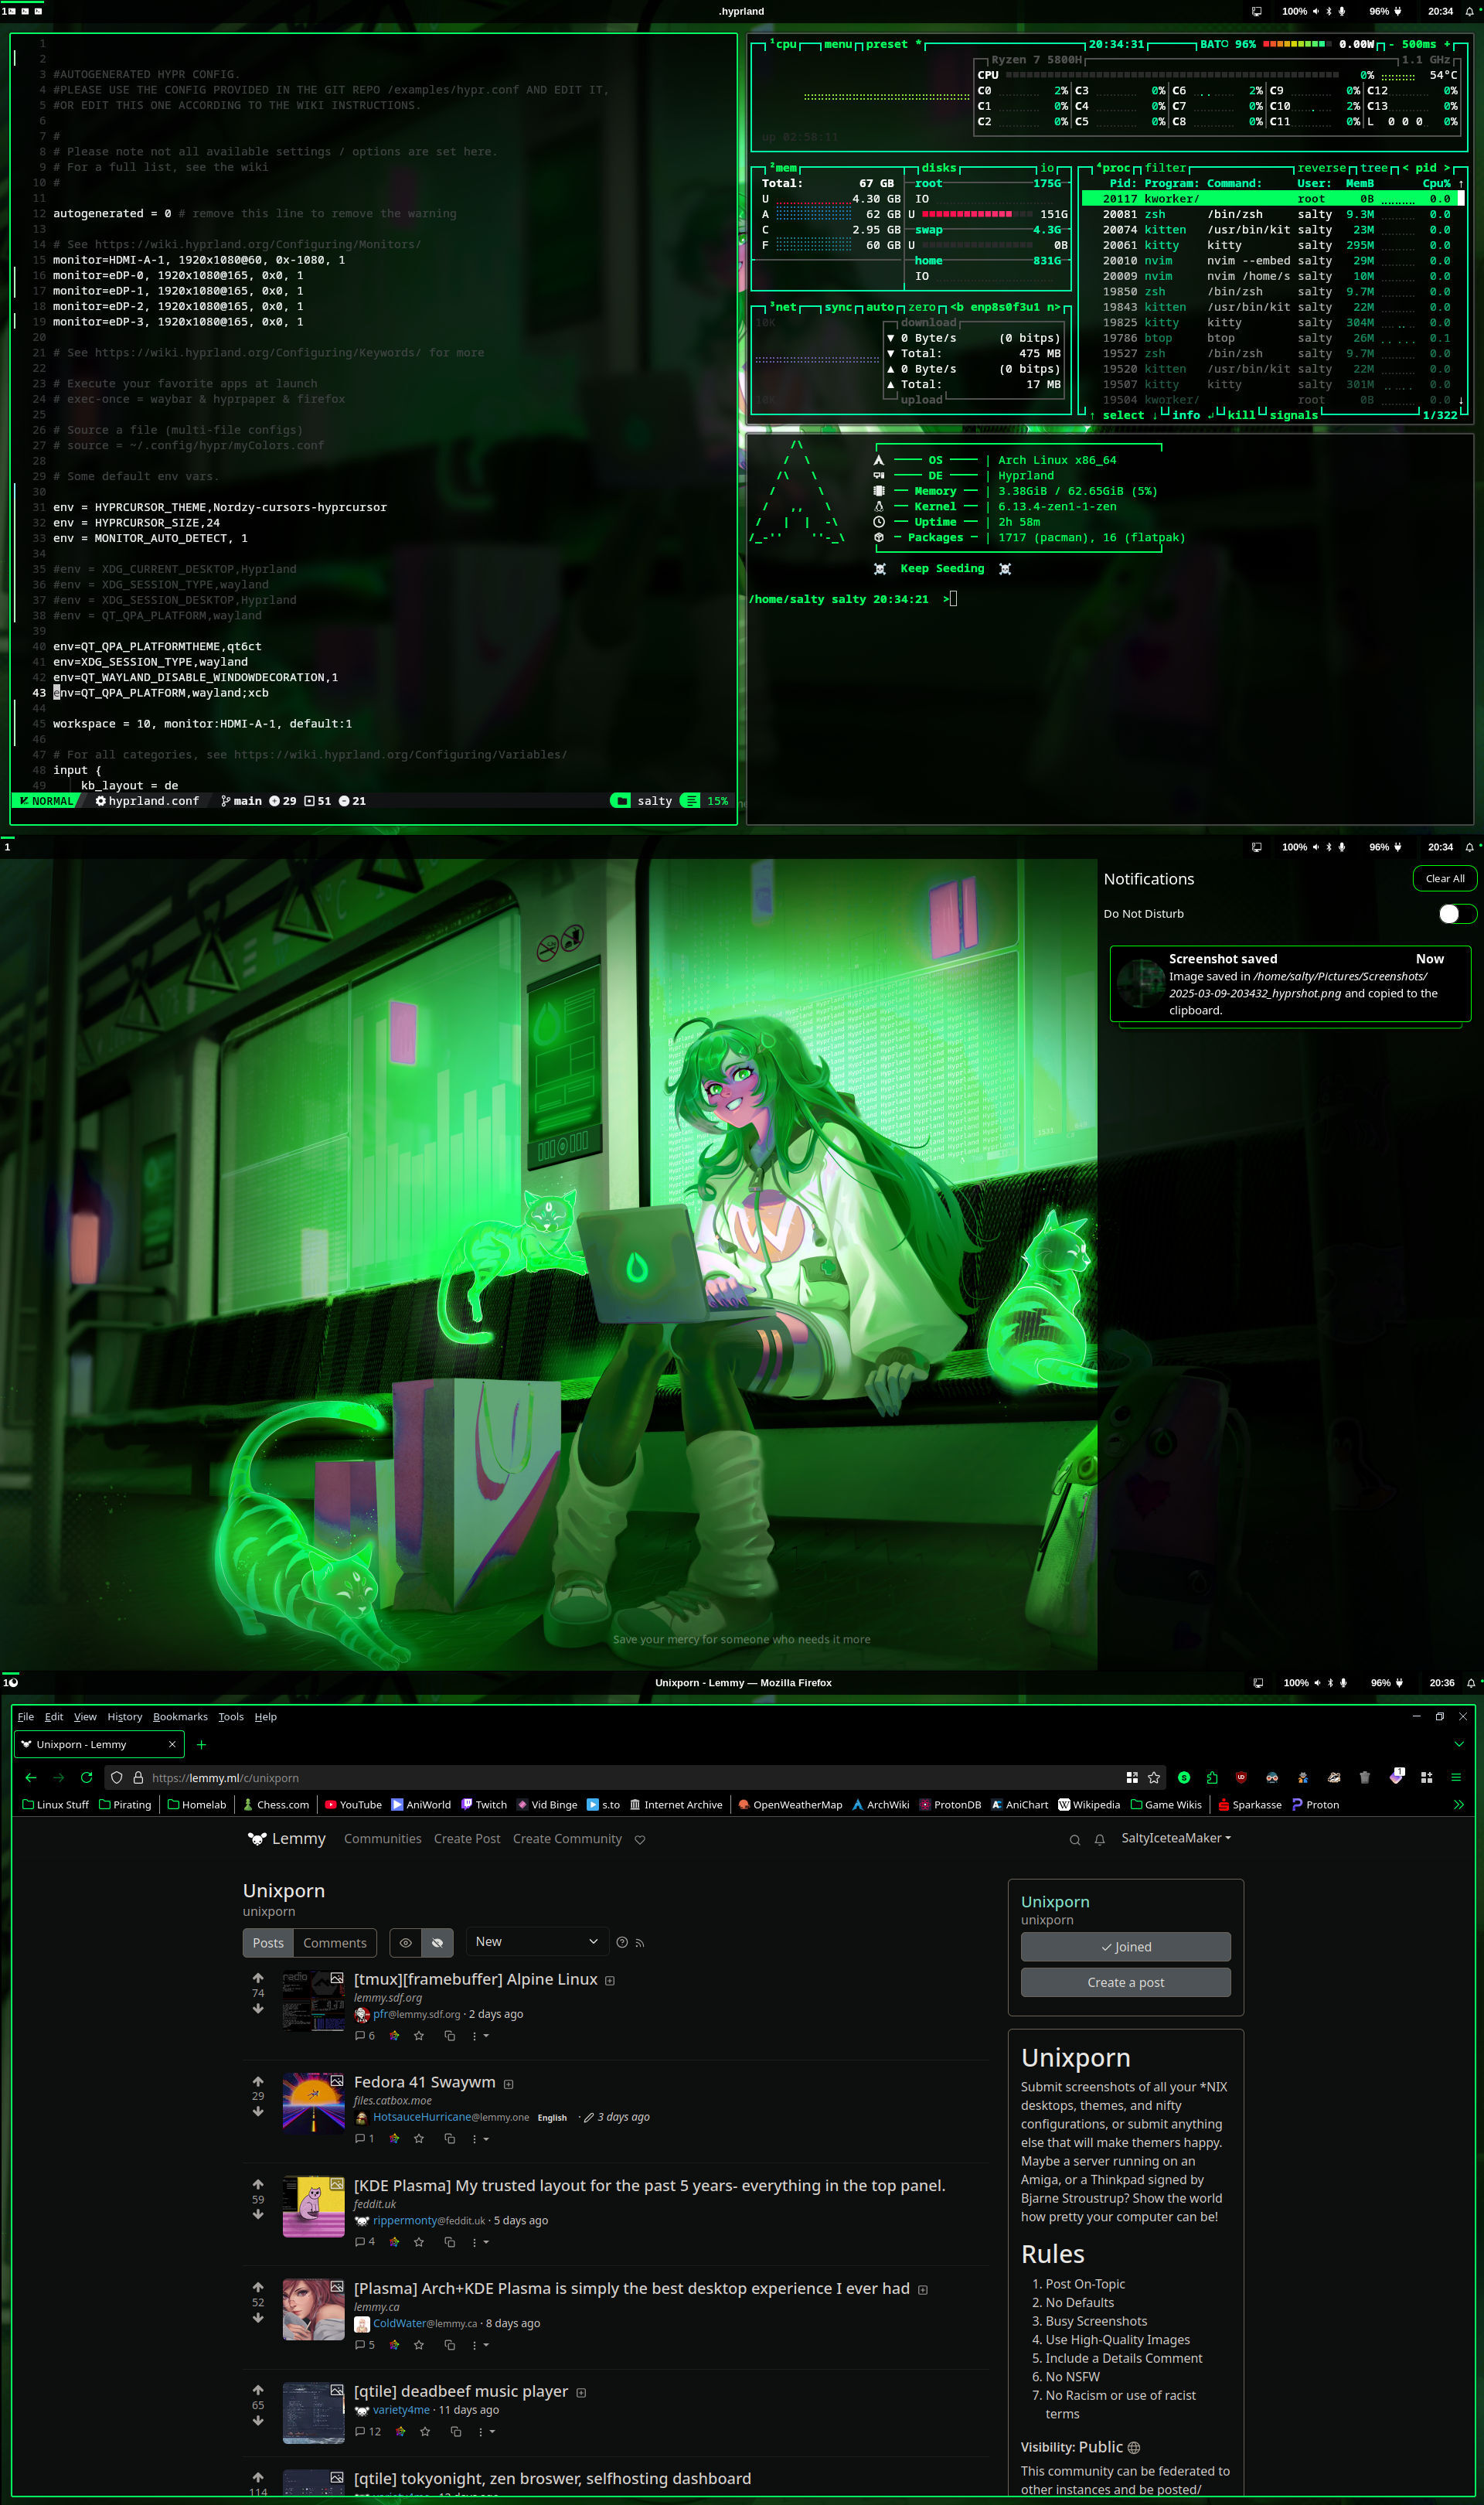This screenshot has height=2505, width=1484.
Task: Clear all notifications with Clear All
Action: coord(1444,878)
